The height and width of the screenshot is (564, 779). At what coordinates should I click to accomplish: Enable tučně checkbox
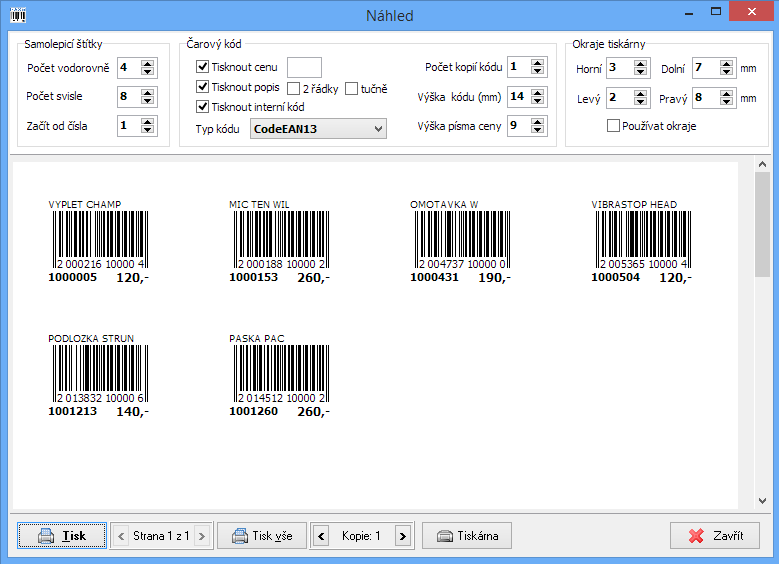[x=351, y=88]
